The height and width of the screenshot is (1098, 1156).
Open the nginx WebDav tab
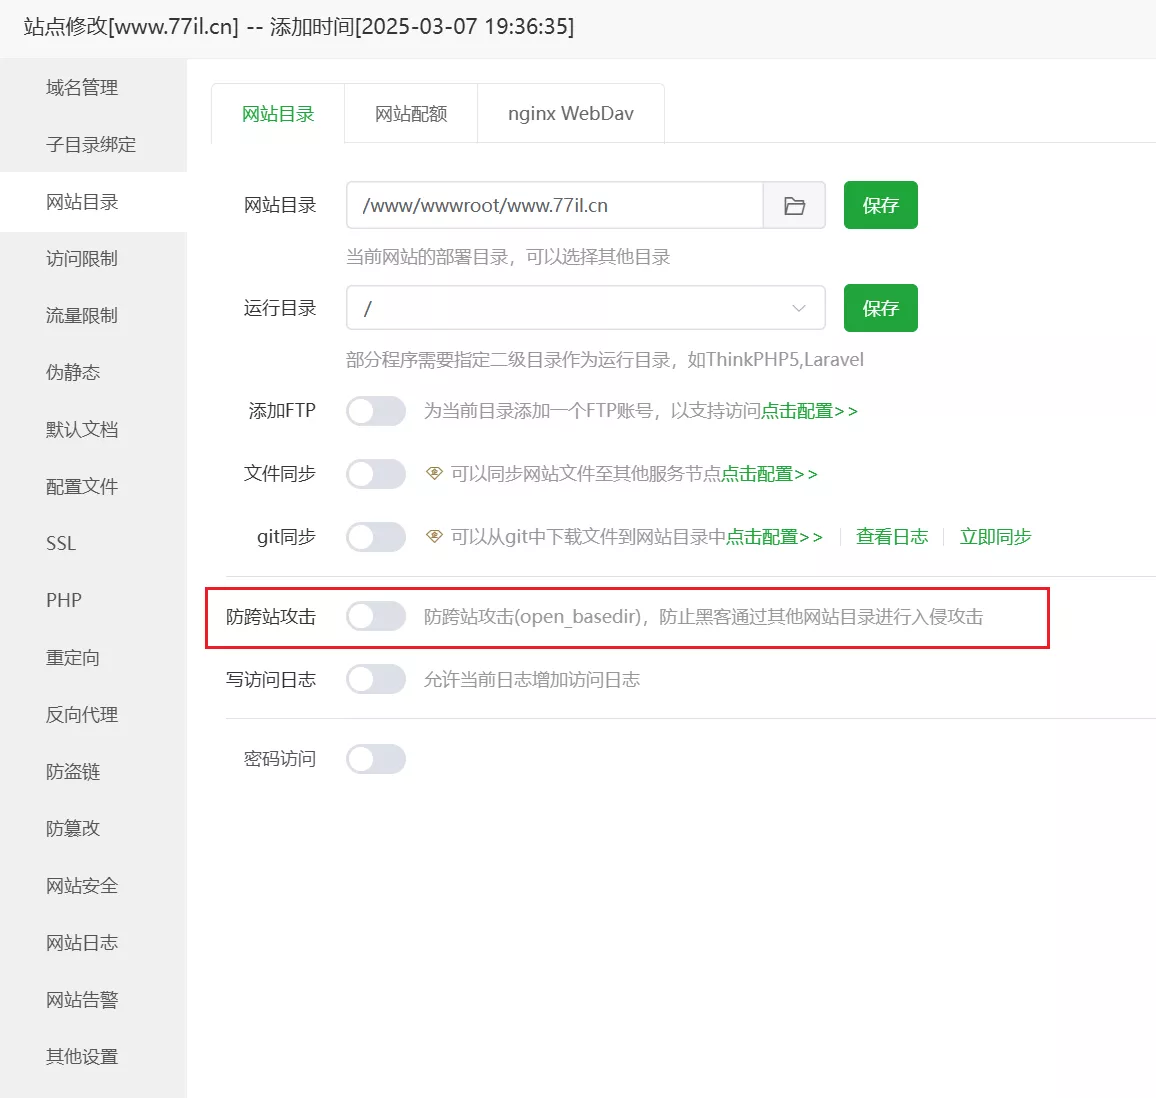coord(570,114)
